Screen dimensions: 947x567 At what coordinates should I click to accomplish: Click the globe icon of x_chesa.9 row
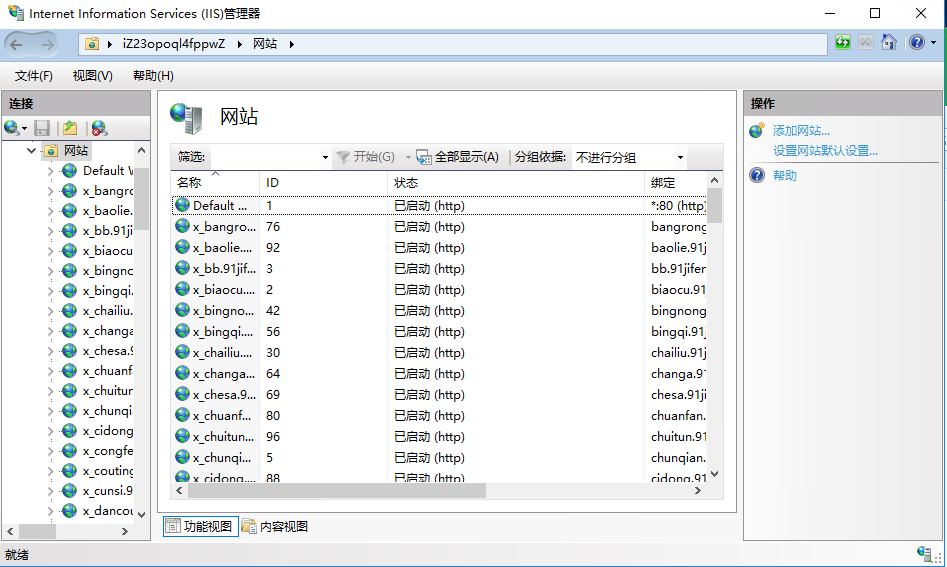coord(182,394)
